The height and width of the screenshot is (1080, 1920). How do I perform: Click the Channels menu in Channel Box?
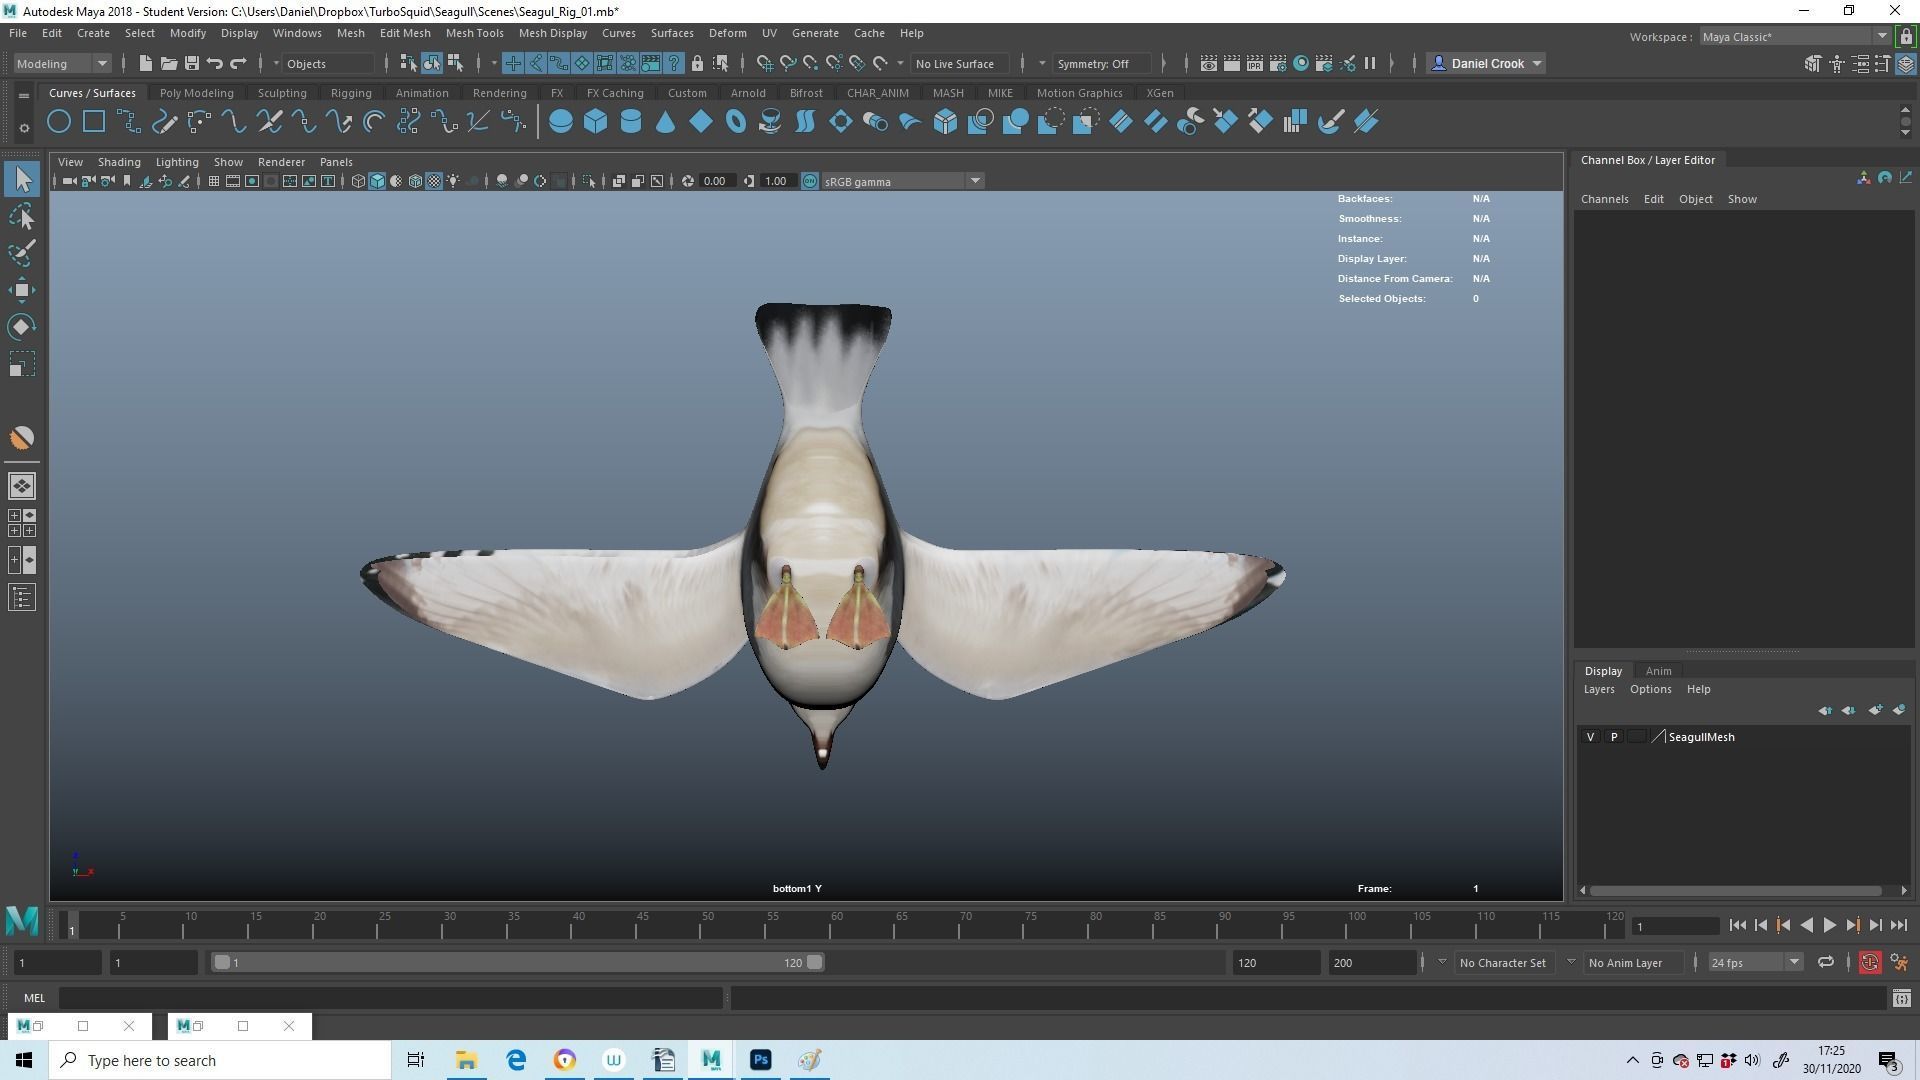tap(1604, 199)
